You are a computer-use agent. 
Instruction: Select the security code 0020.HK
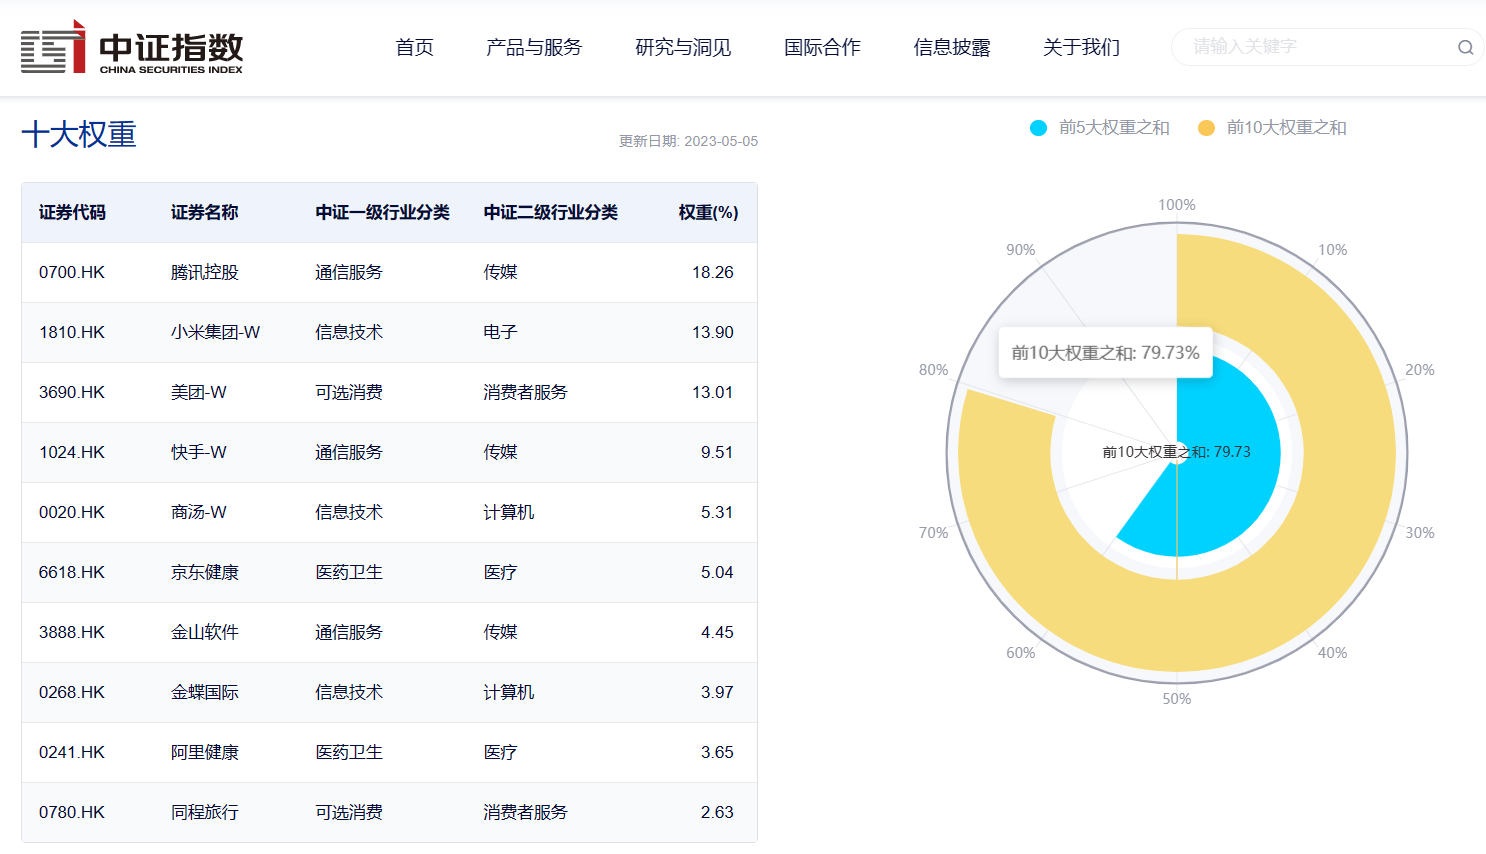[x=72, y=512]
